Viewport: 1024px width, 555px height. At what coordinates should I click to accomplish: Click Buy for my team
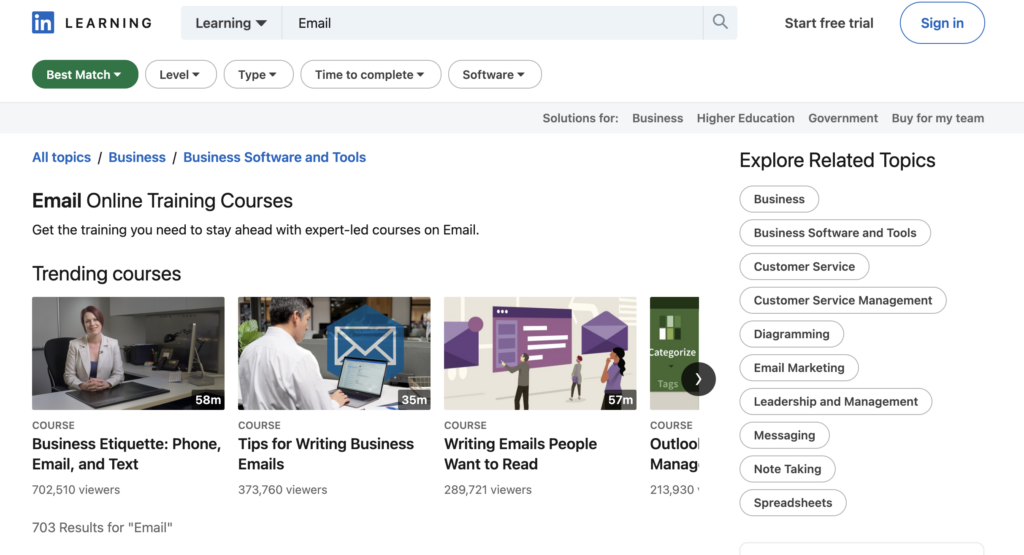point(937,118)
